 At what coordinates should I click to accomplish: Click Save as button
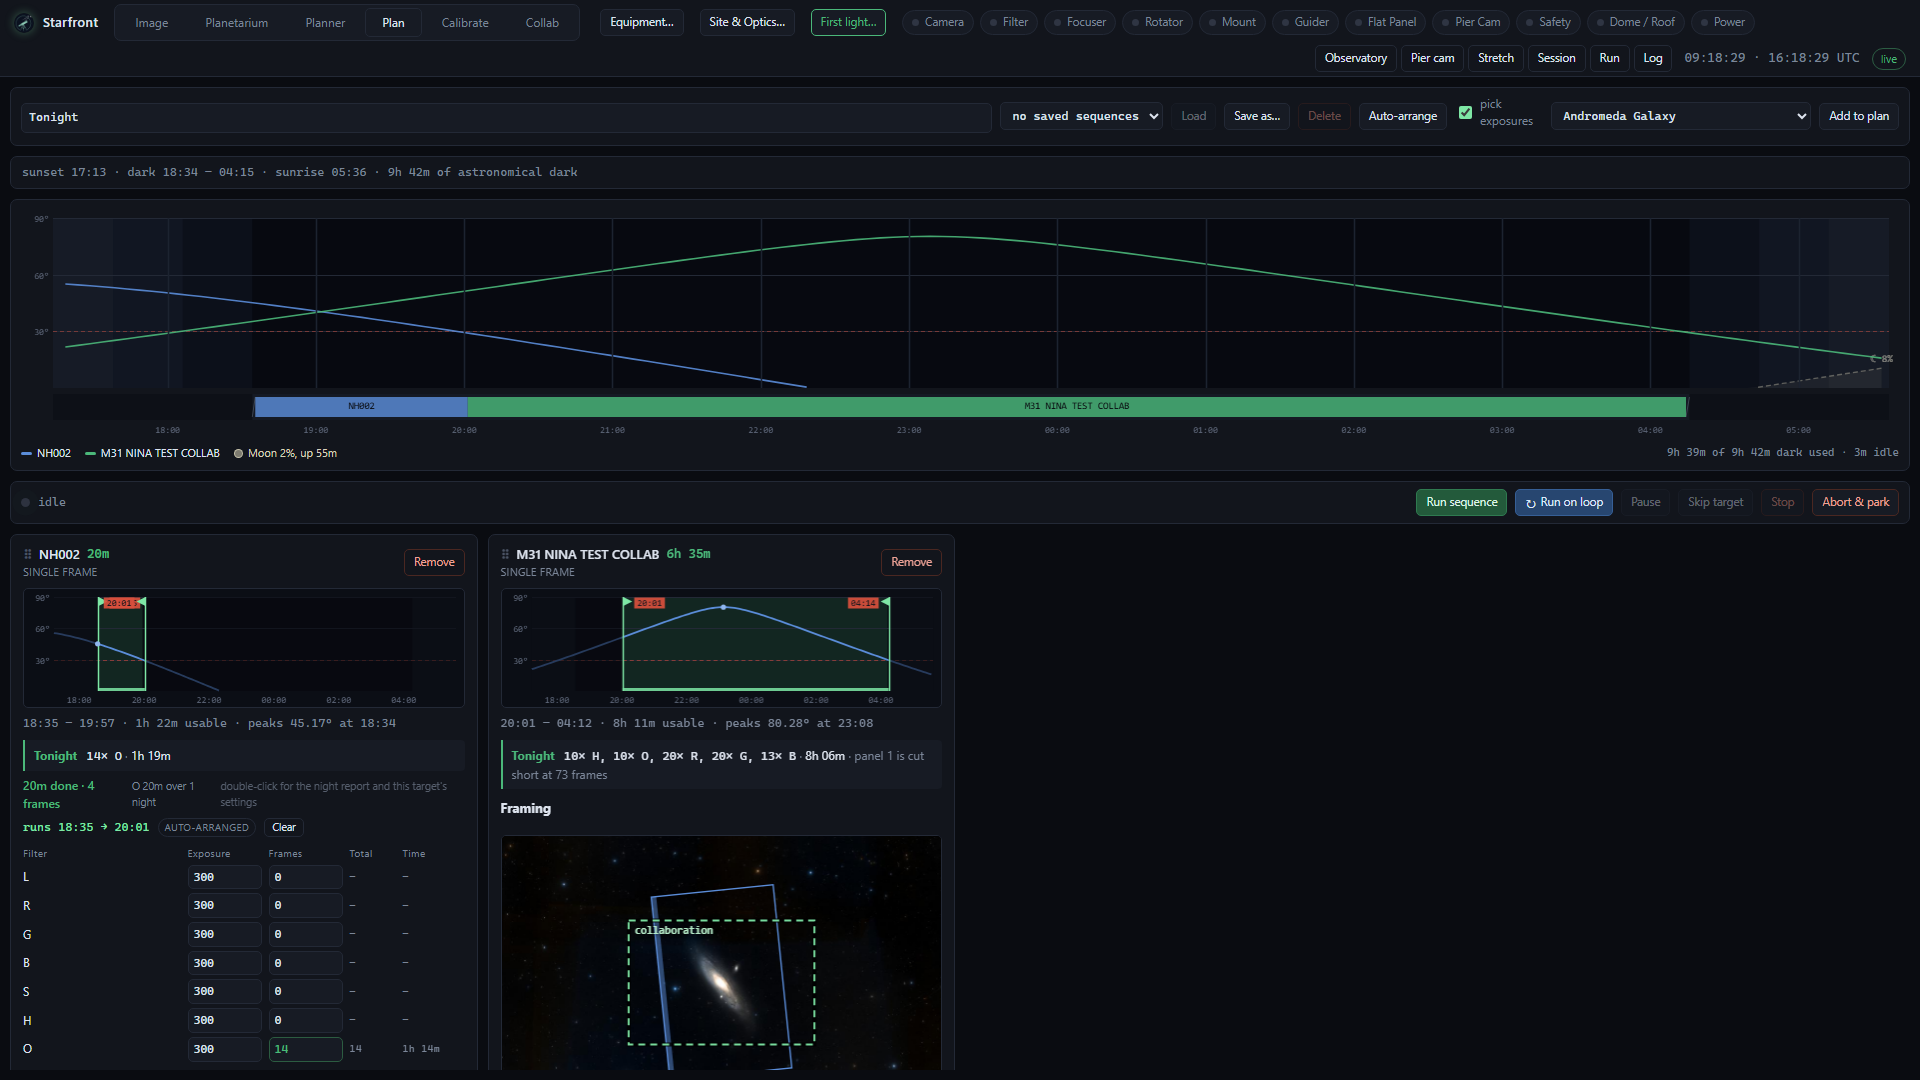[1257, 116]
